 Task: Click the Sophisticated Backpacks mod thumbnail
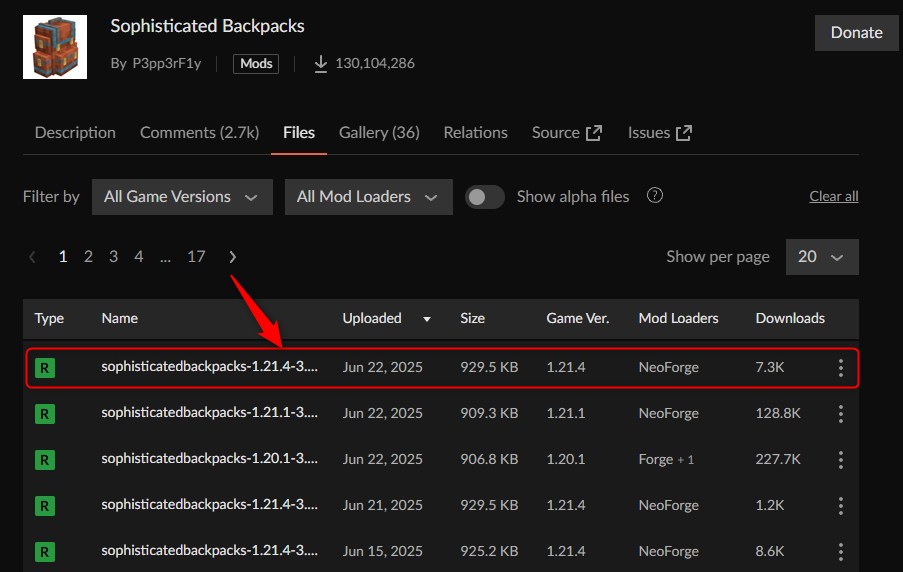pos(55,47)
